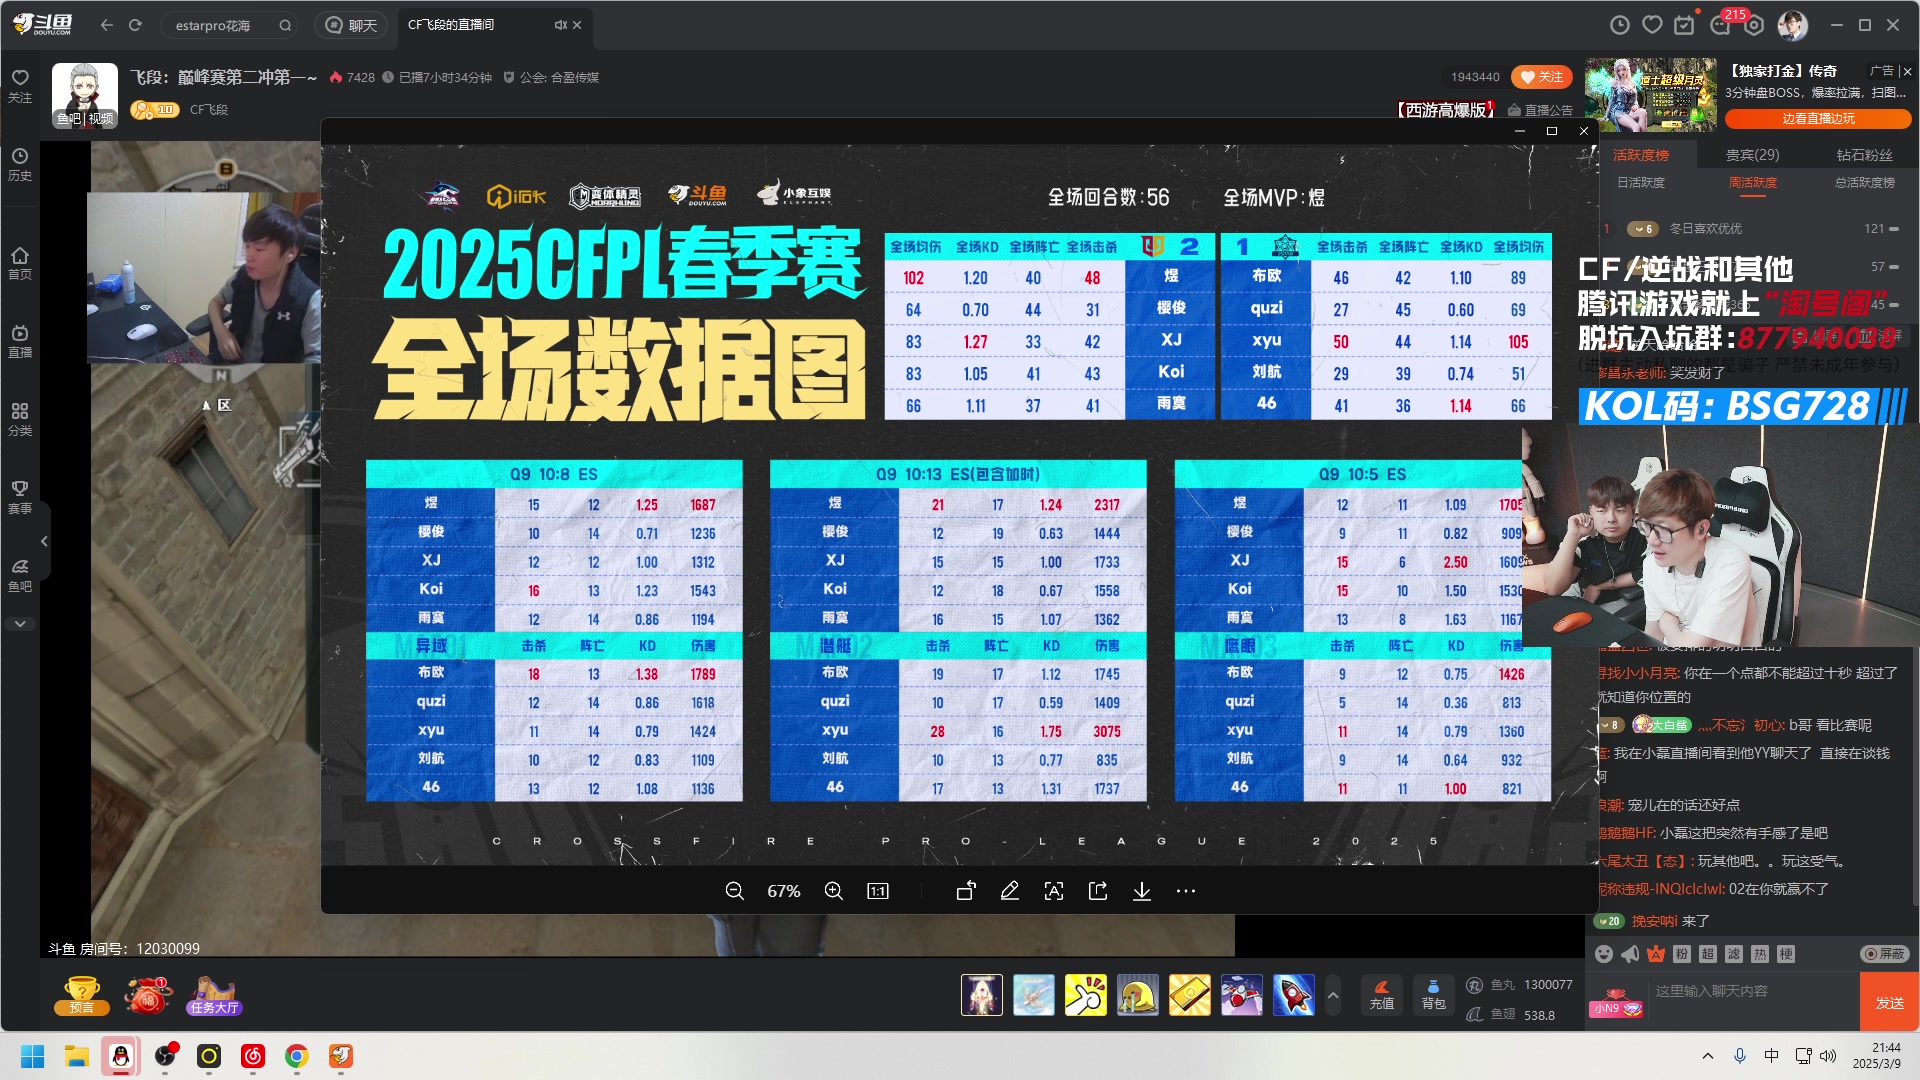Open 历史 in the left sidebar
This screenshot has width=1920, height=1080.
pos(20,164)
